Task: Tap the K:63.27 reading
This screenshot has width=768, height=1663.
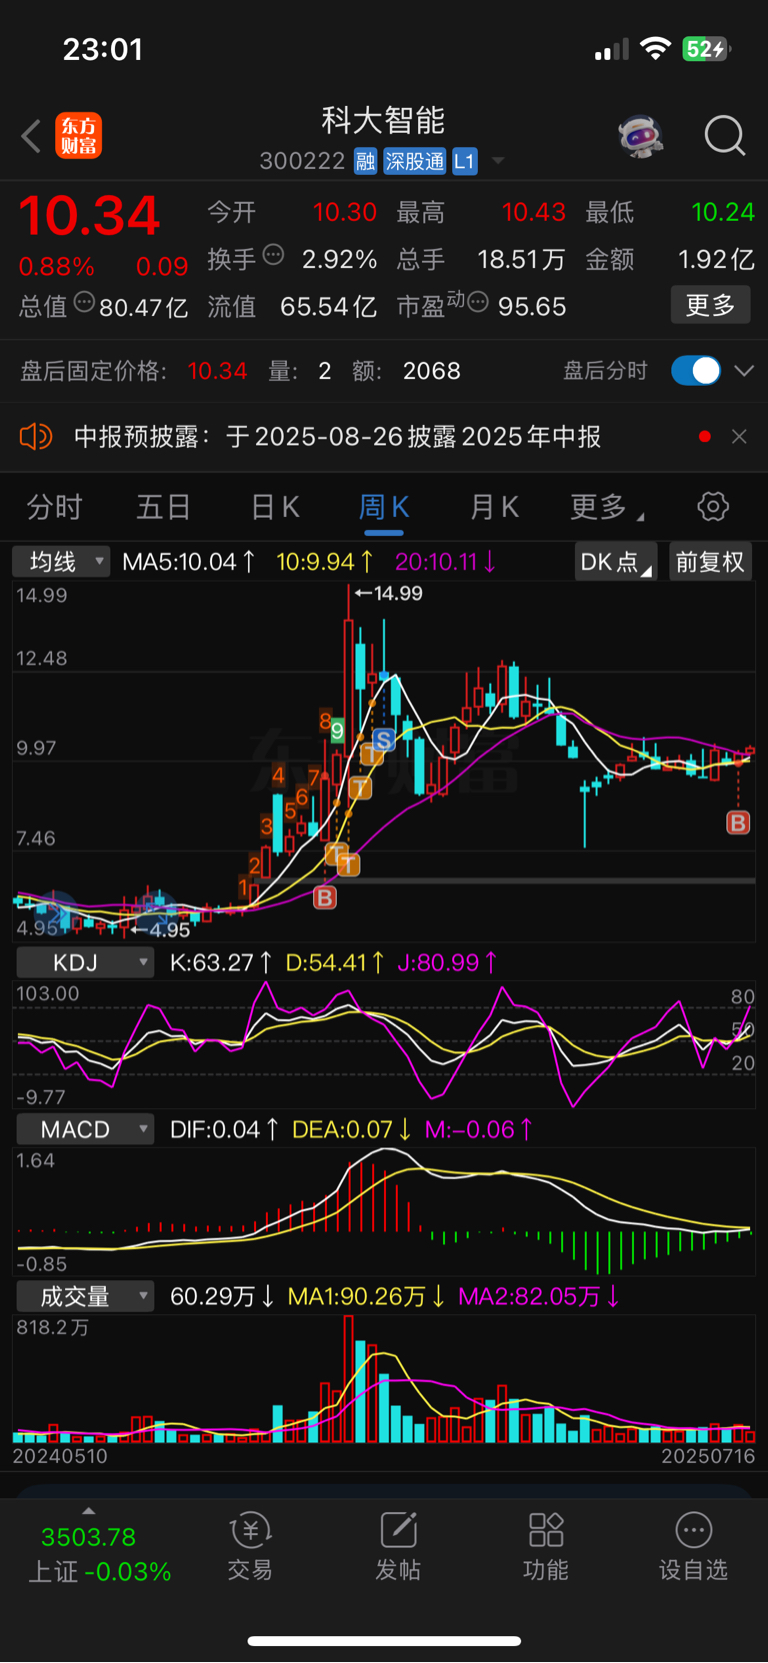Action: click(220, 963)
